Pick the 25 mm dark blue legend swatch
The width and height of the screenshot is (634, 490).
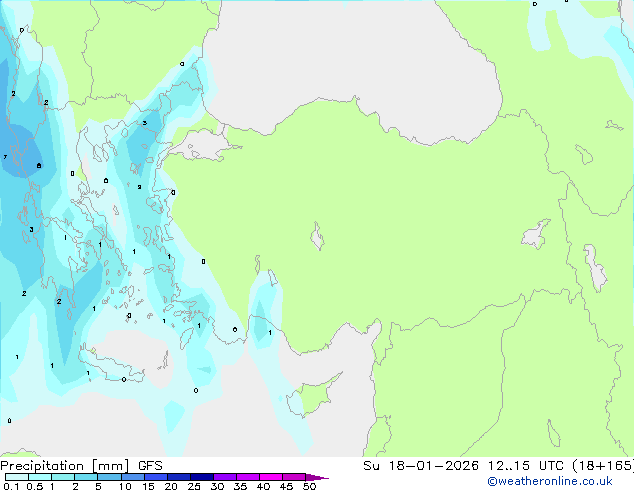pyautogui.click(x=202, y=477)
